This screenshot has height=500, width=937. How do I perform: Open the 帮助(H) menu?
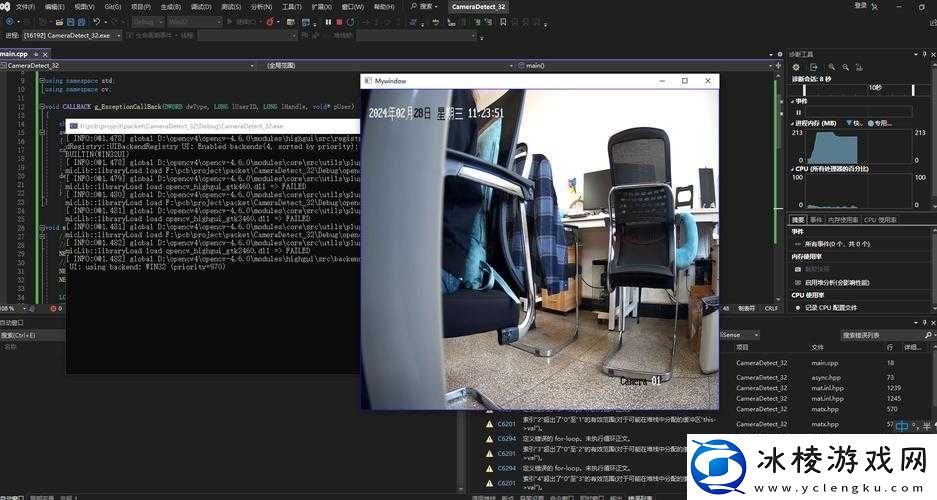point(384,7)
